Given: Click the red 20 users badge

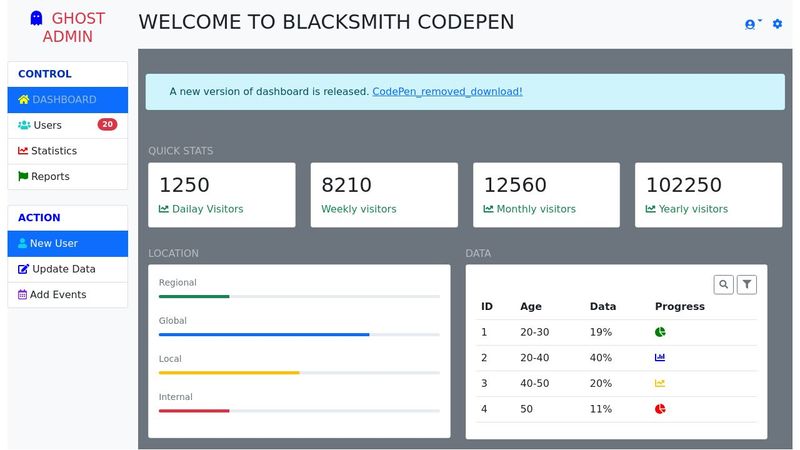Looking at the screenshot, I should pos(107,125).
